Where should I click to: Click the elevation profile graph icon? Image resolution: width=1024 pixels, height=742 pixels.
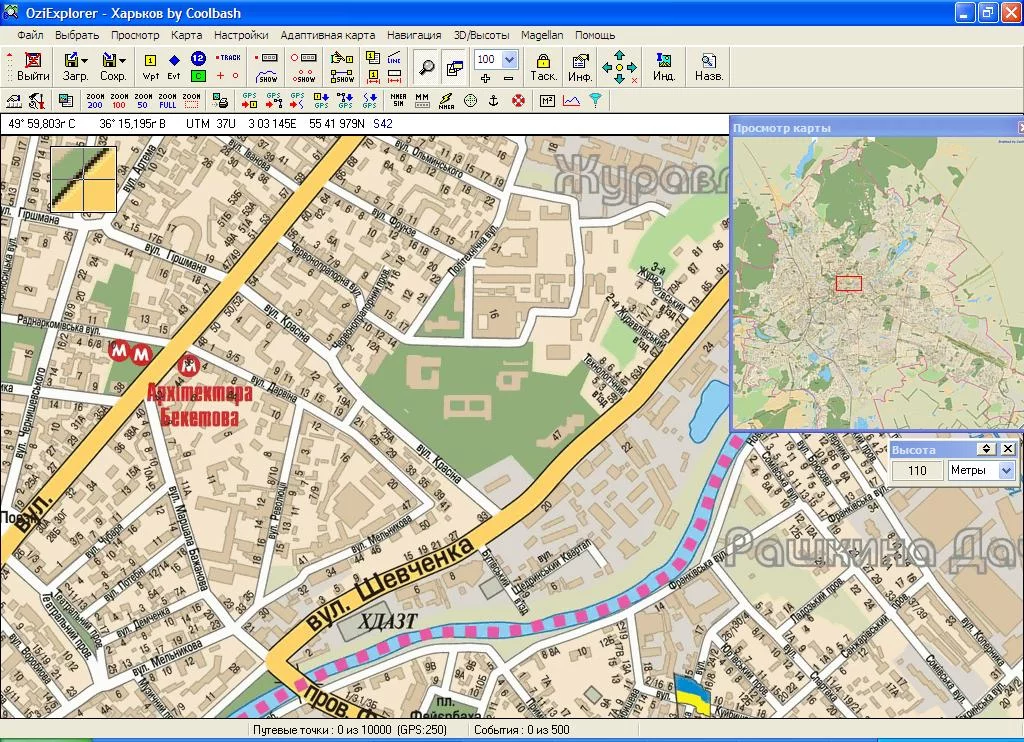(x=571, y=101)
